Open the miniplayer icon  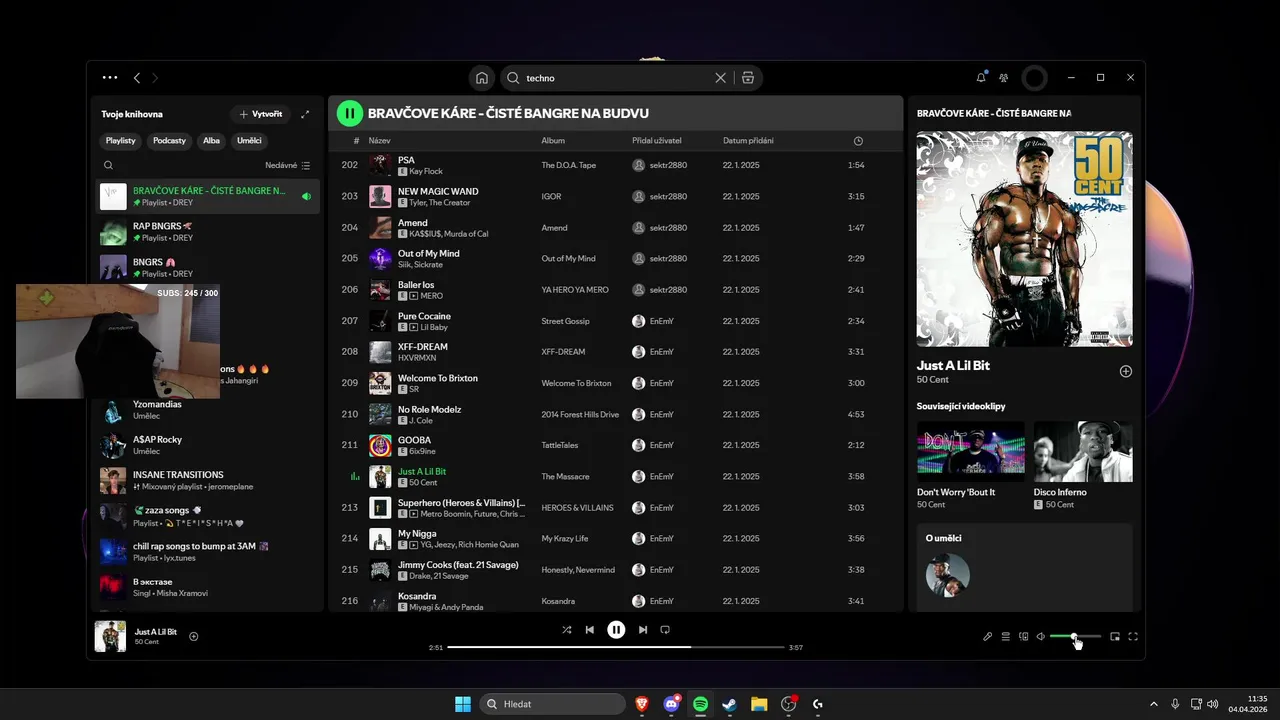(1115, 637)
